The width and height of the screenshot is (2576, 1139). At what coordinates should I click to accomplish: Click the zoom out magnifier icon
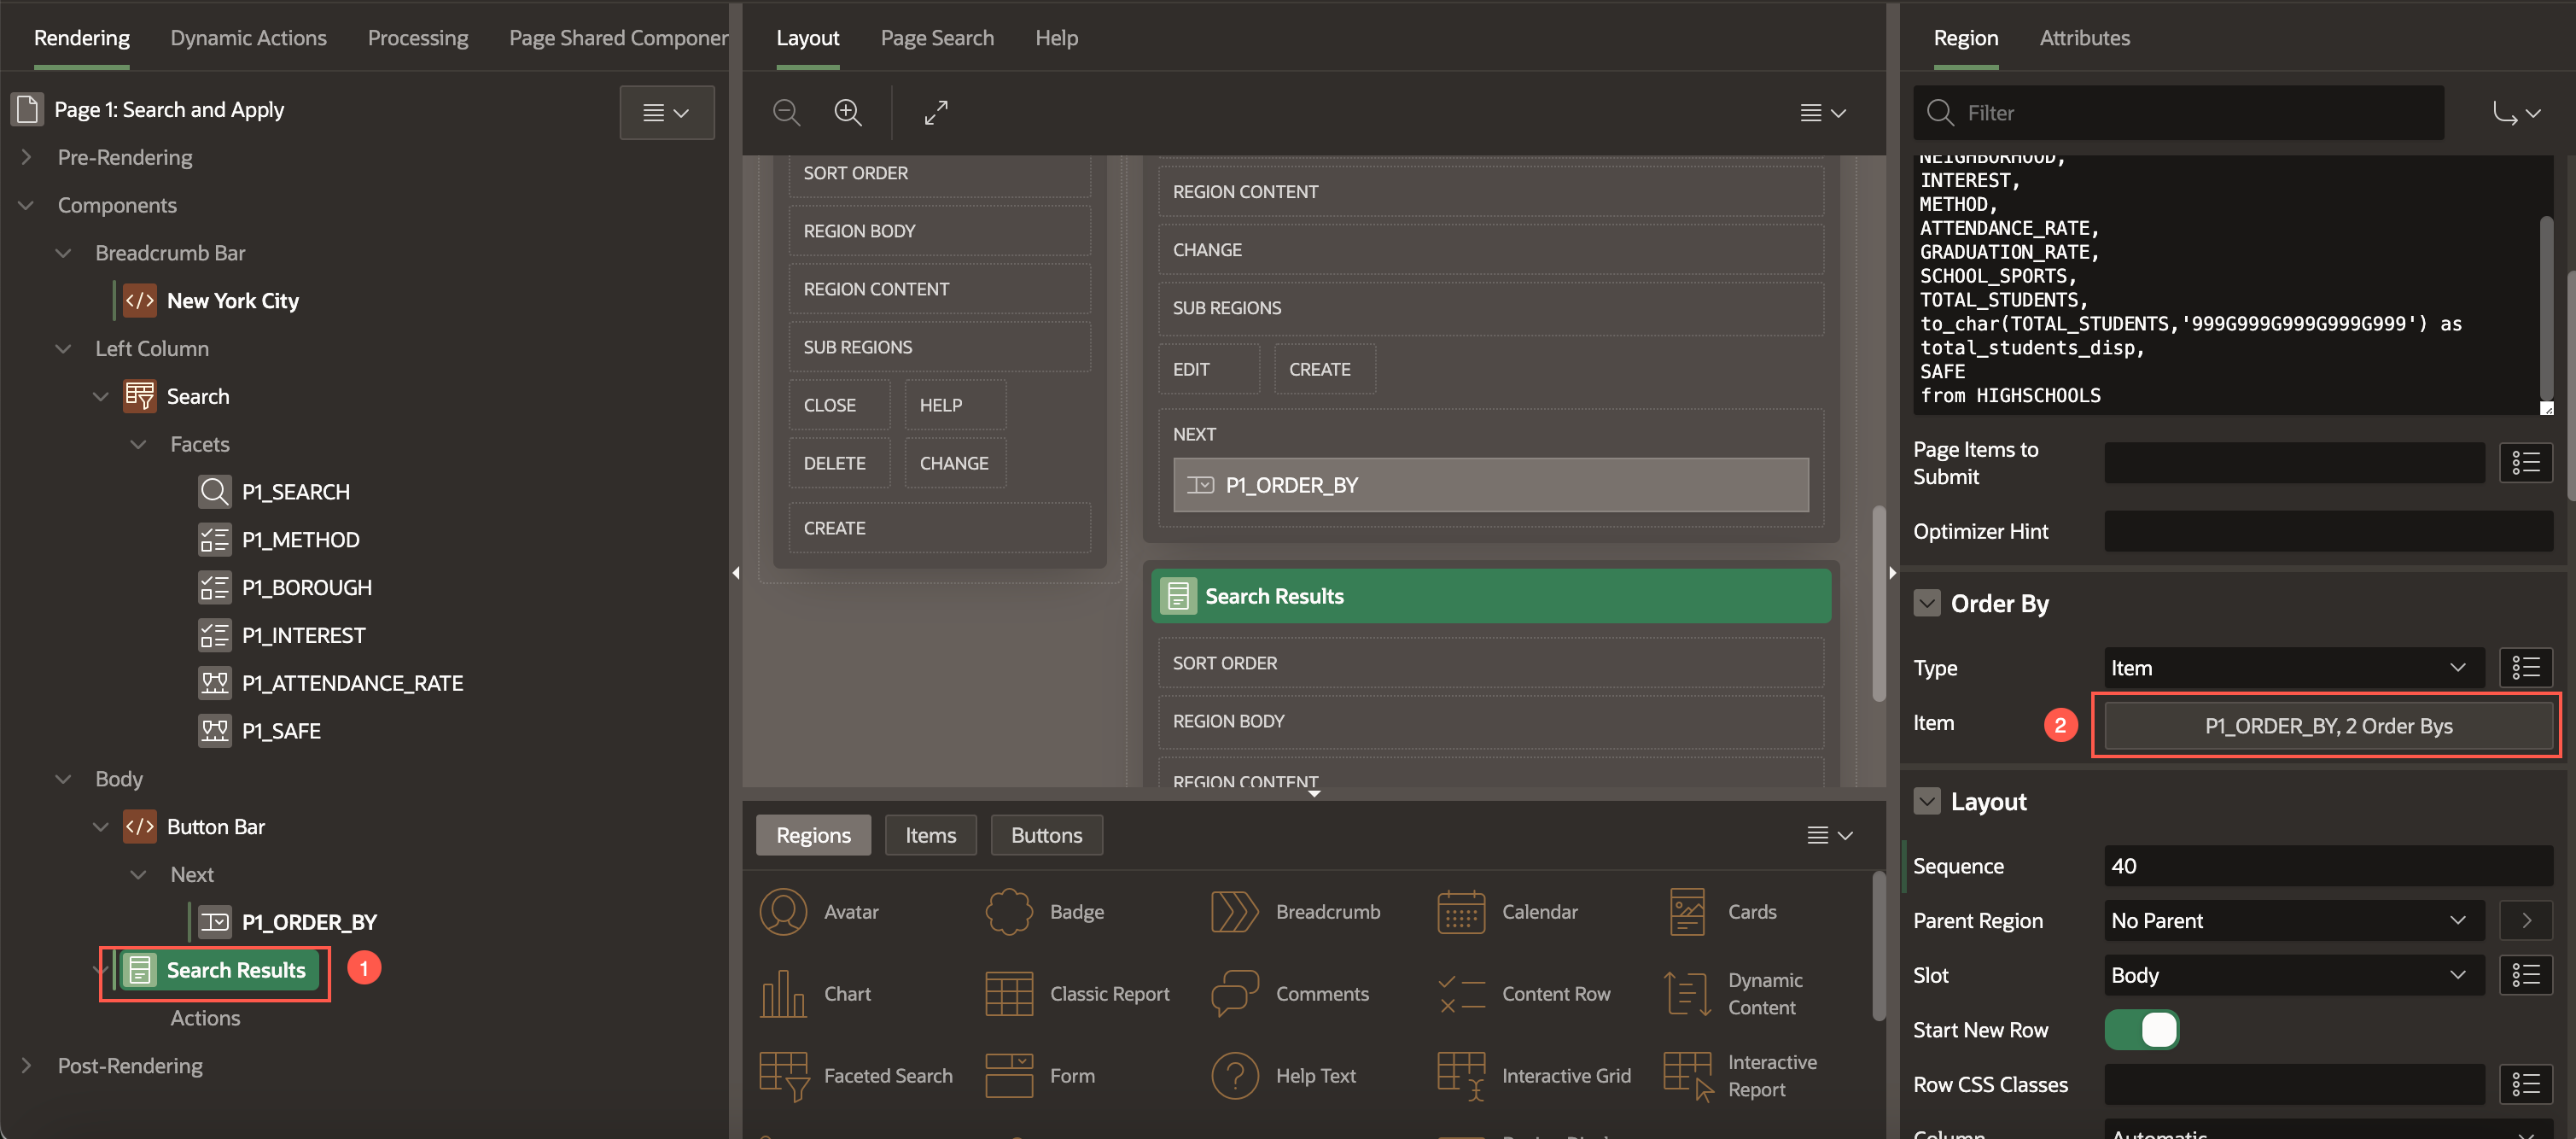(x=786, y=112)
